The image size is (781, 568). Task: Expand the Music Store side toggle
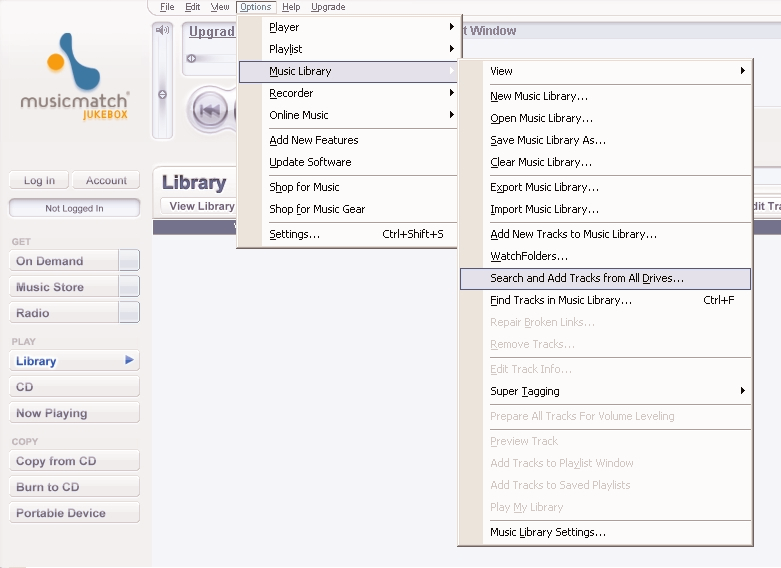(130, 286)
